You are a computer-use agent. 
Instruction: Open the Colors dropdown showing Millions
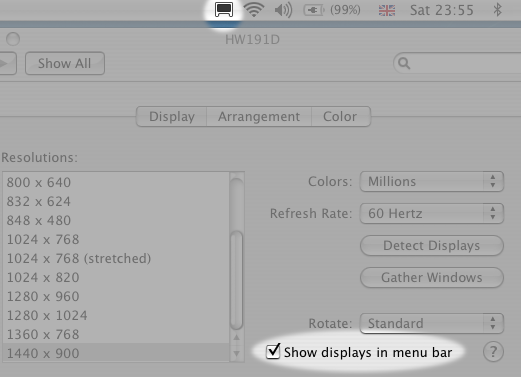point(432,182)
